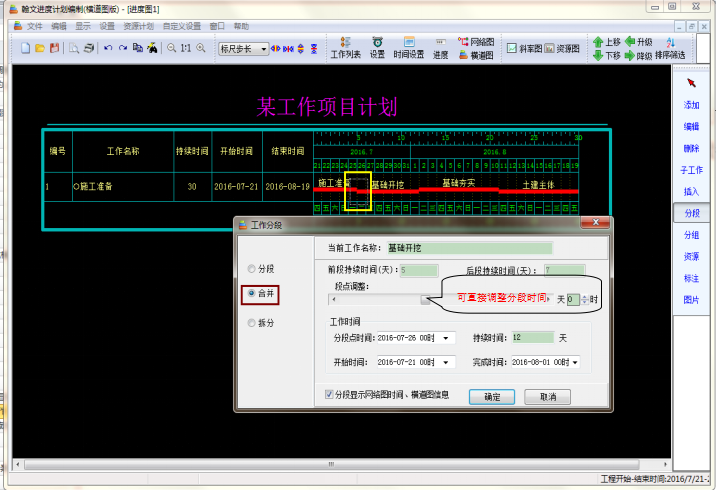Click the 进度 toolbar icon

point(440,49)
